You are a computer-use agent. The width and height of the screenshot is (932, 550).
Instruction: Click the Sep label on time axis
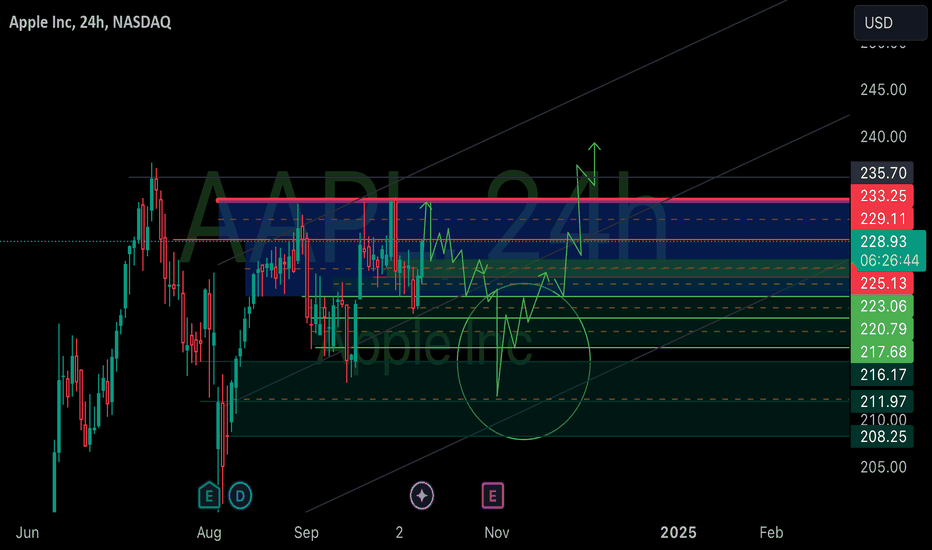click(x=306, y=533)
